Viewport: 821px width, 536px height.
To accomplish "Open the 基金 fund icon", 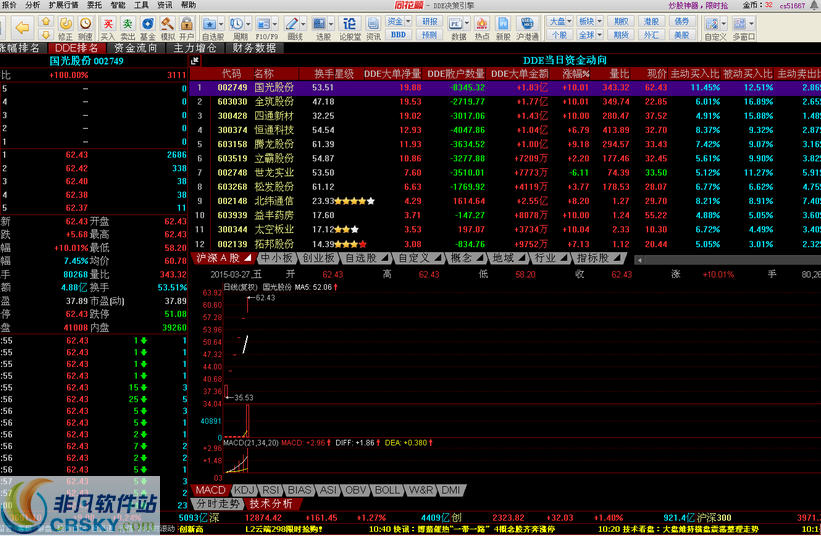I will tap(148, 24).
